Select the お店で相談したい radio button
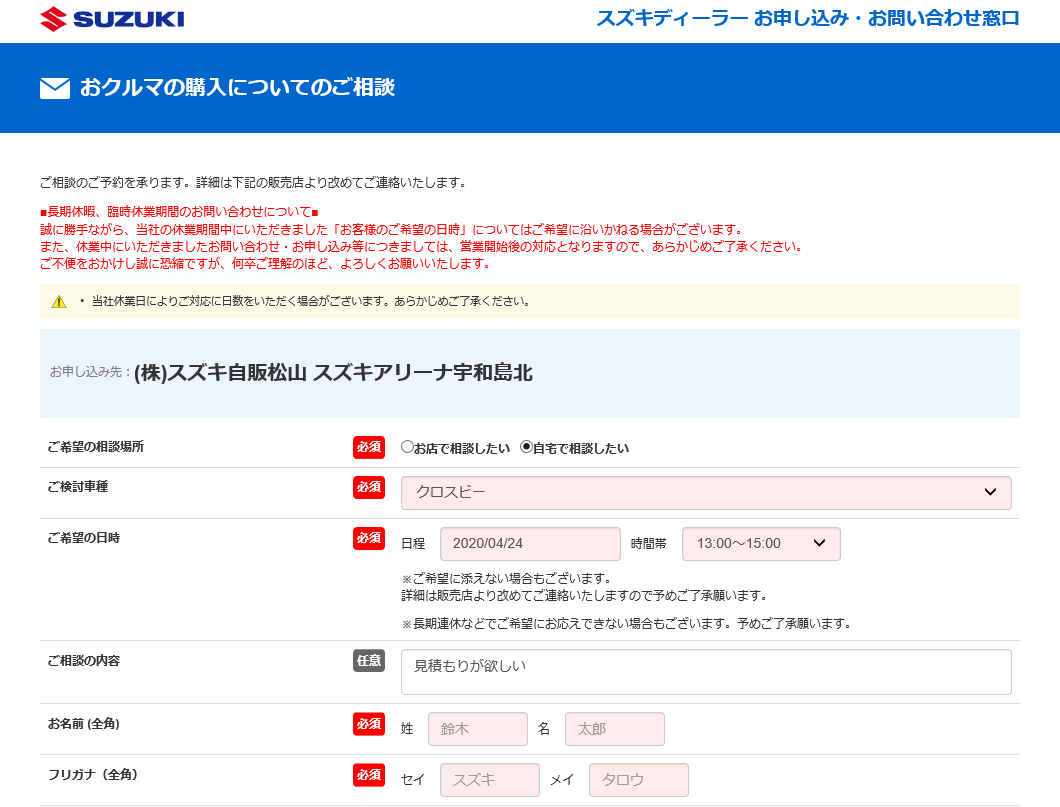This screenshot has height=807, width=1060. coord(407,447)
